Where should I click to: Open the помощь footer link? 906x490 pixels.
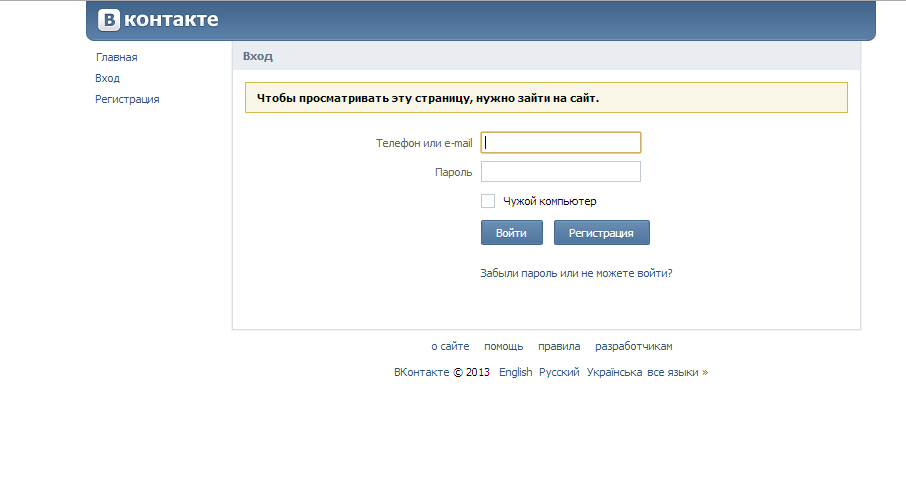point(503,347)
